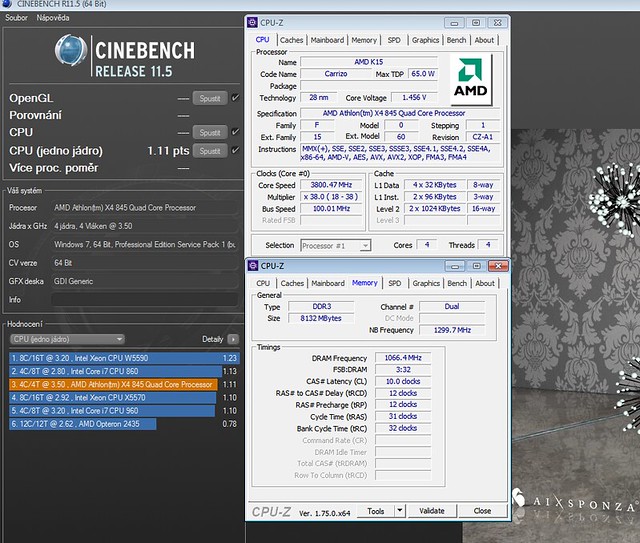Click the Core Speed value 3800.47 MHz
This screenshot has height=543, width=640.
click(x=331, y=185)
